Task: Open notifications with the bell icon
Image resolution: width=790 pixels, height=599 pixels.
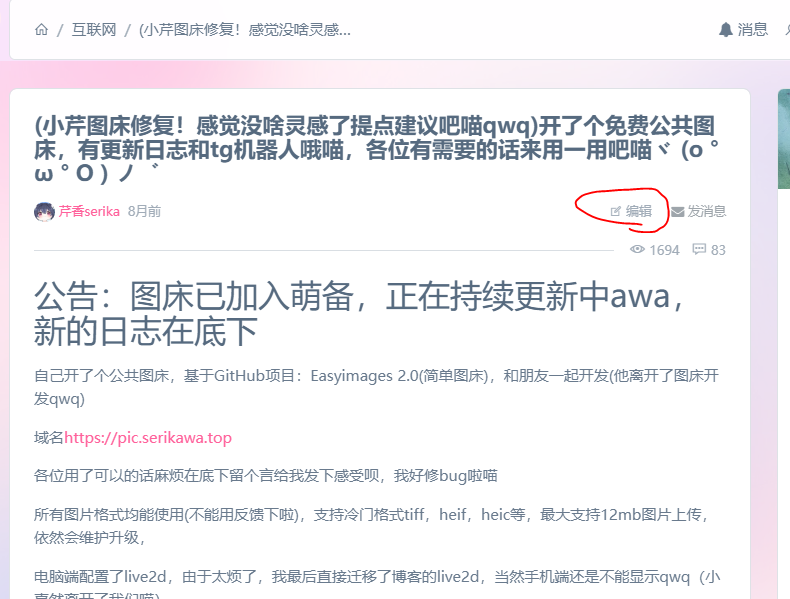Action: coord(726,30)
